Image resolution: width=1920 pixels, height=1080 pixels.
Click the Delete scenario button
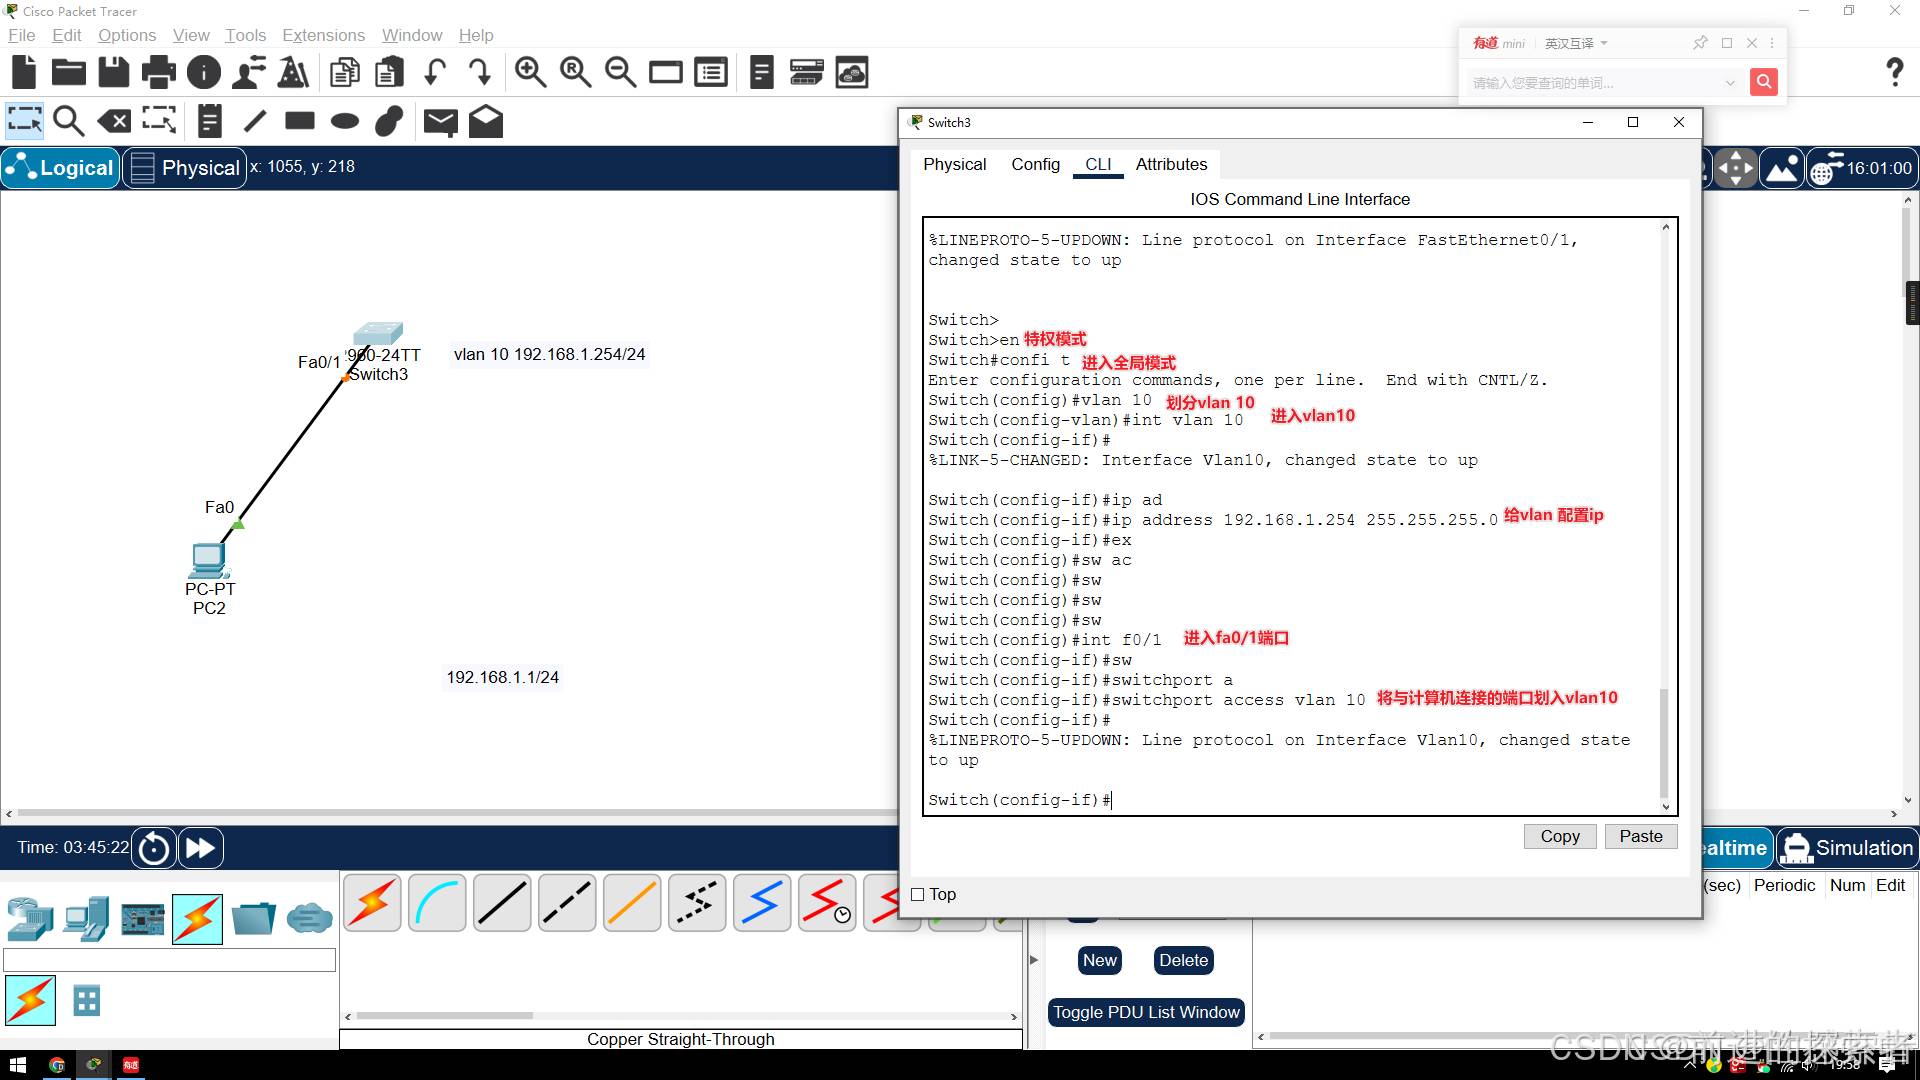(1184, 960)
